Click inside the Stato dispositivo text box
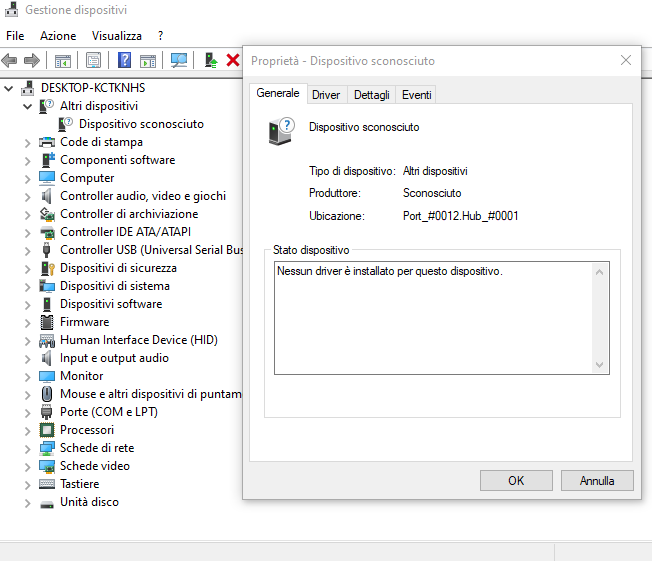Viewport: 652px width, 561px height. pos(442,318)
